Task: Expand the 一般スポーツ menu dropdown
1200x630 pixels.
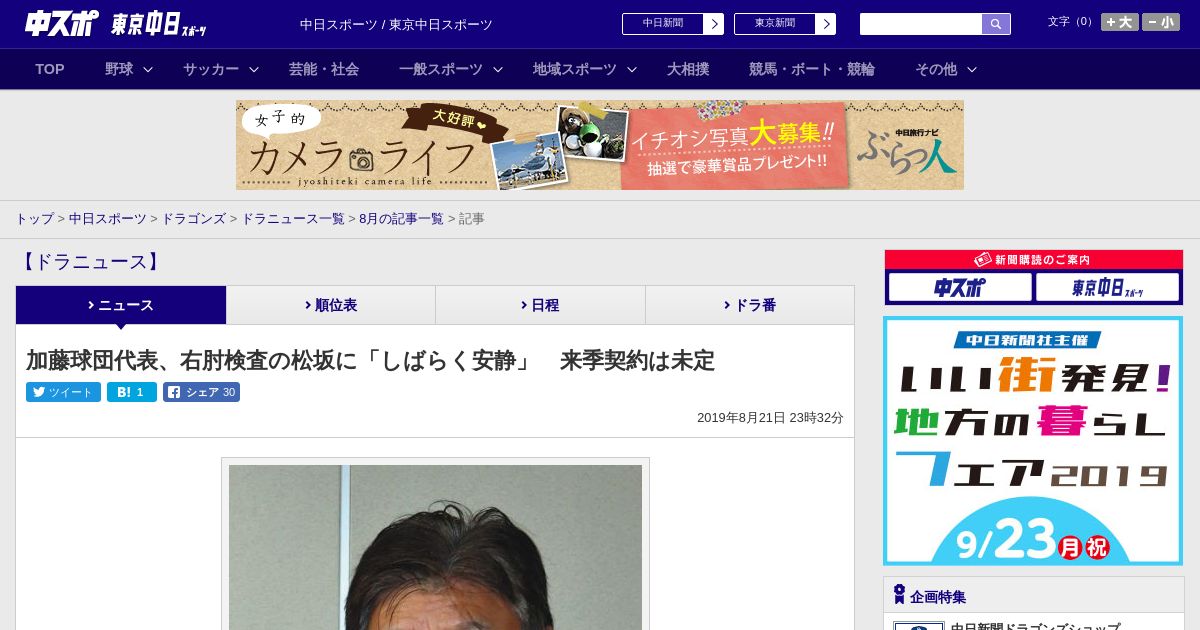Action: tap(450, 69)
